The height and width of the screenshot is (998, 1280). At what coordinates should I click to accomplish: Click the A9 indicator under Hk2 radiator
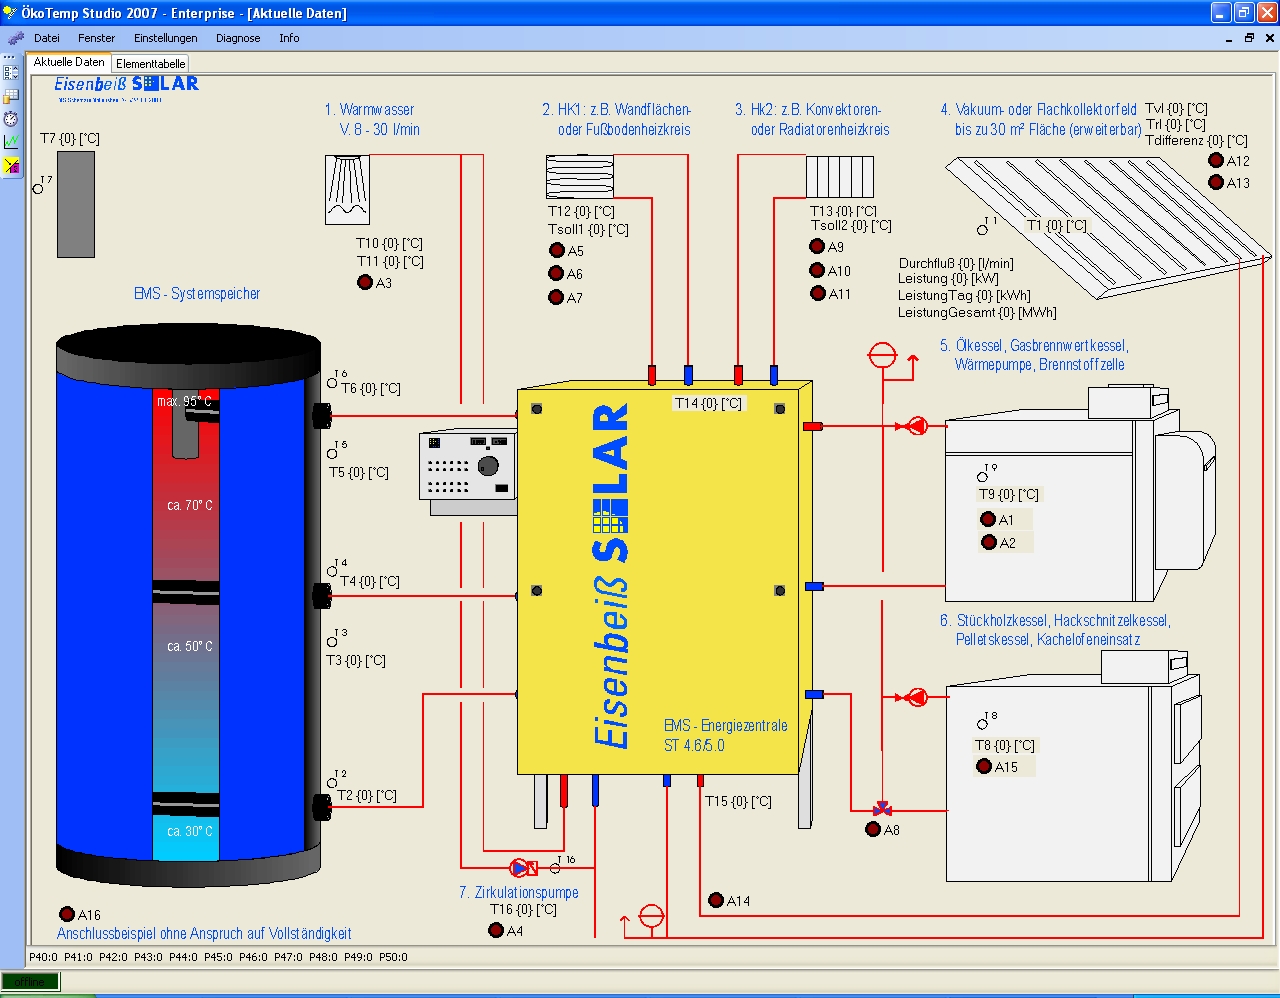(817, 246)
